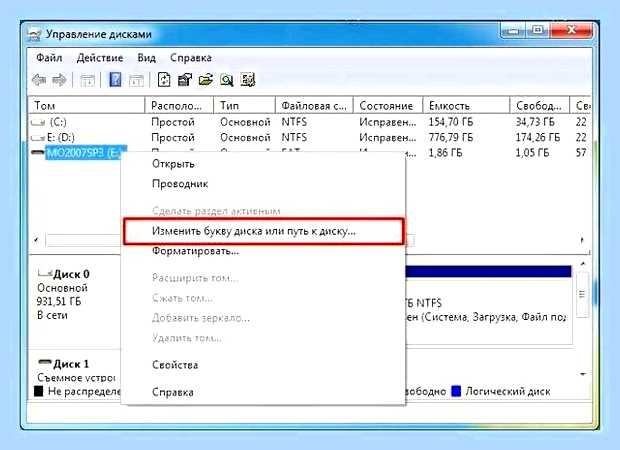Click the disk pane scroll-down arrow
The height and width of the screenshot is (450, 620).
pos(583,374)
